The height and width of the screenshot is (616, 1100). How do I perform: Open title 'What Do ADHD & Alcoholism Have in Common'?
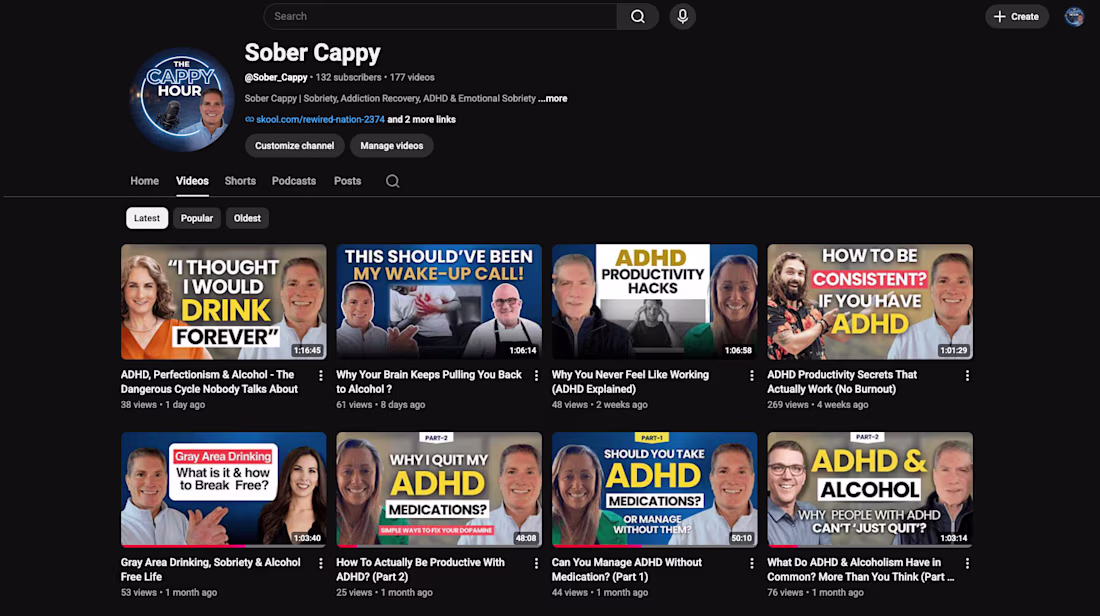coord(860,569)
